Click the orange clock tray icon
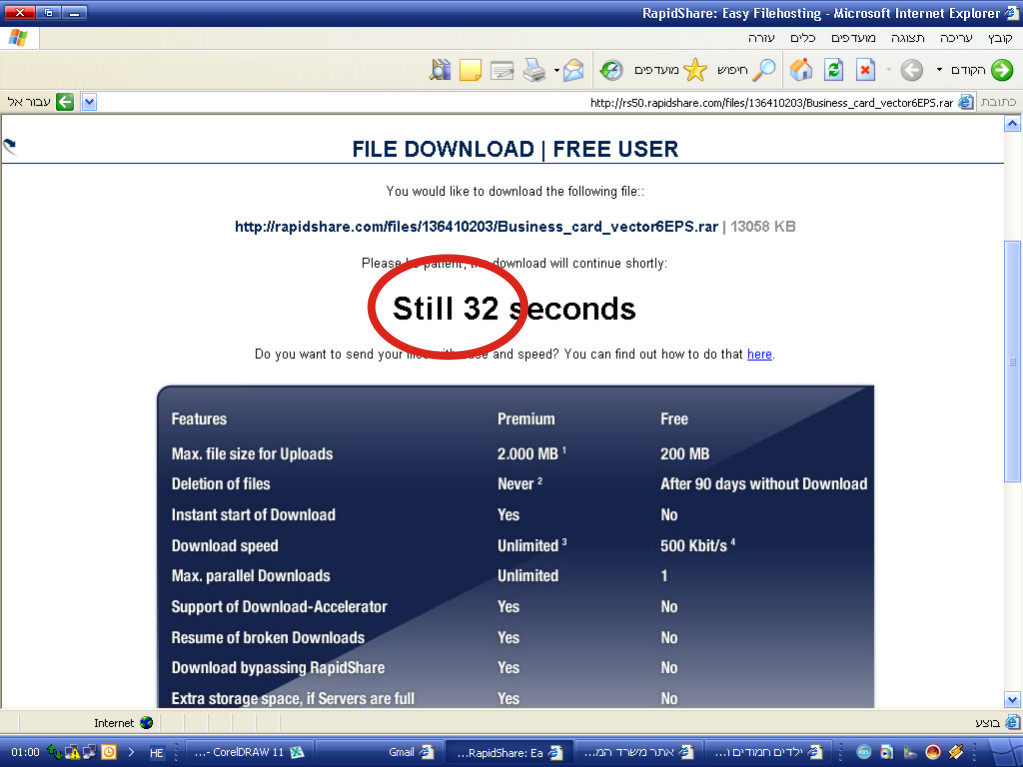 [109, 752]
